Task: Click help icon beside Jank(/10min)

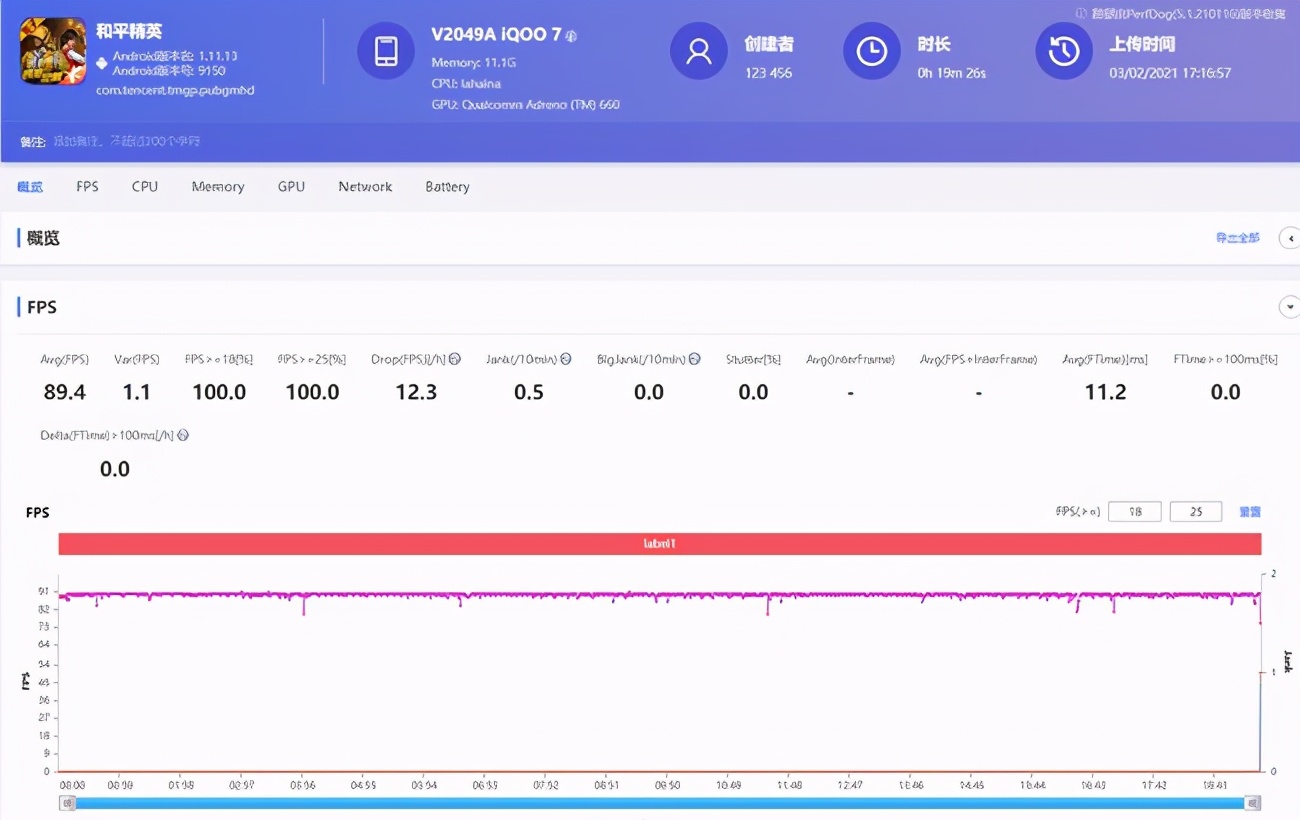Action: (565, 359)
